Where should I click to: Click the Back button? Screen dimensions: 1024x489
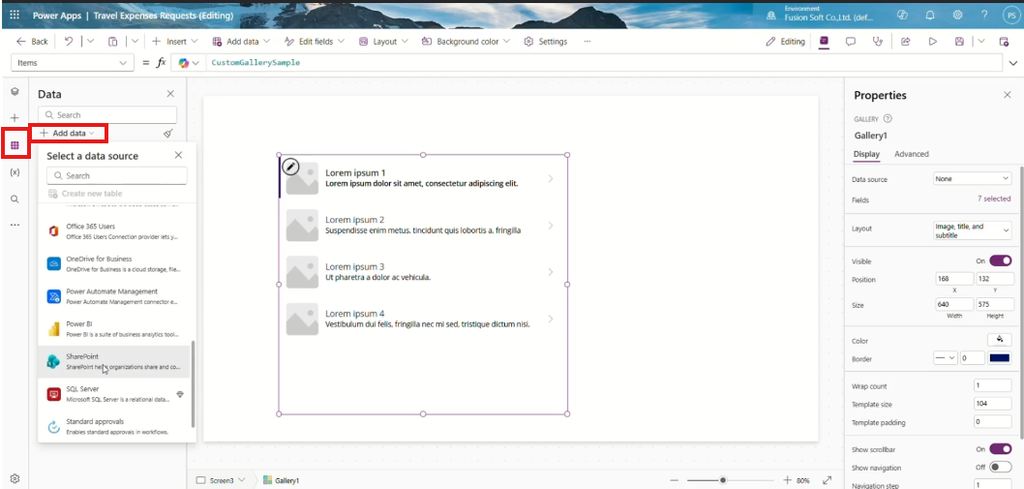(x=32, y=41)
